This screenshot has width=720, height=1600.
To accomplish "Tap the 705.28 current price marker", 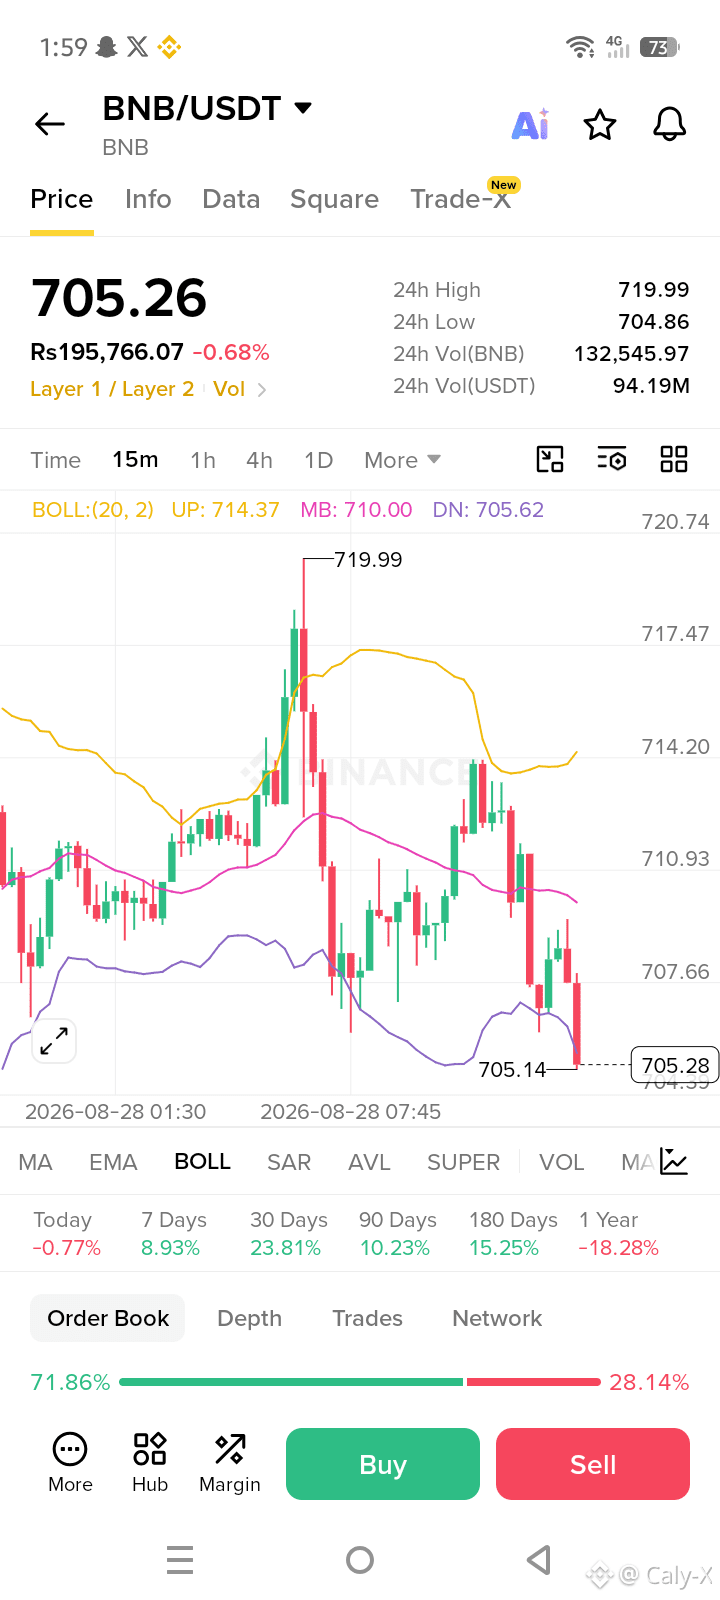I will click(675, 1065).
